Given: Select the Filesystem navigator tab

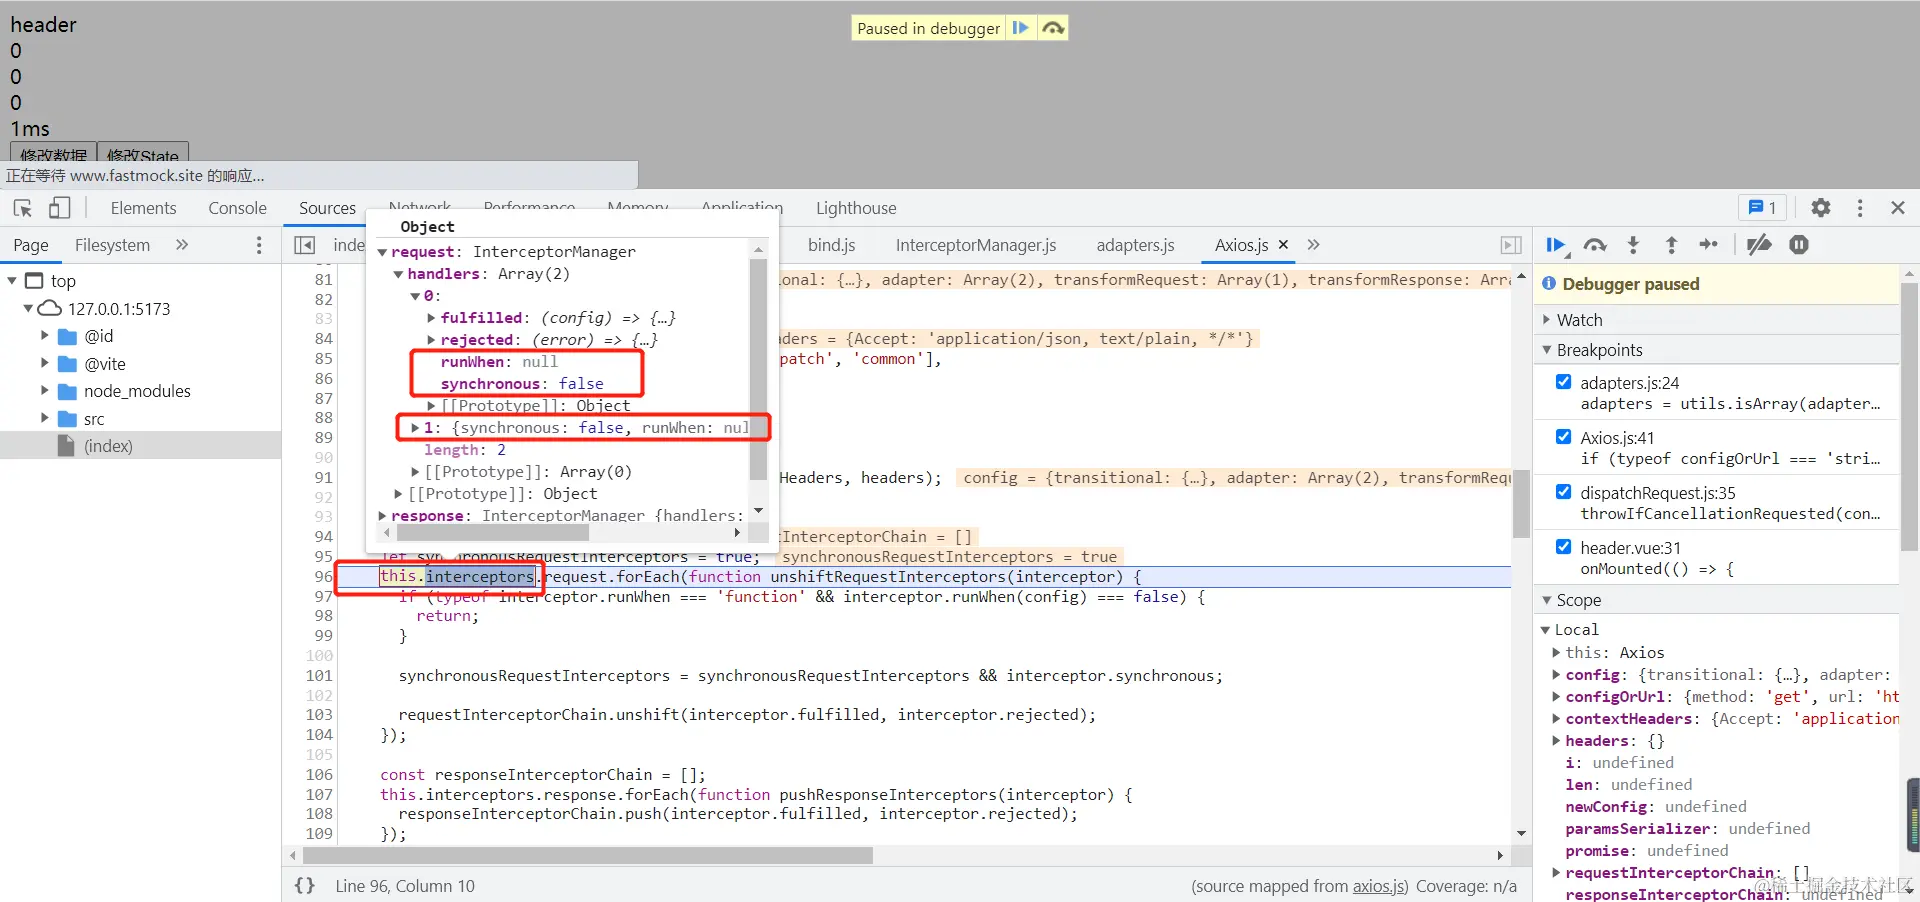Looking at the screenshot, I should tap(112, 245).
